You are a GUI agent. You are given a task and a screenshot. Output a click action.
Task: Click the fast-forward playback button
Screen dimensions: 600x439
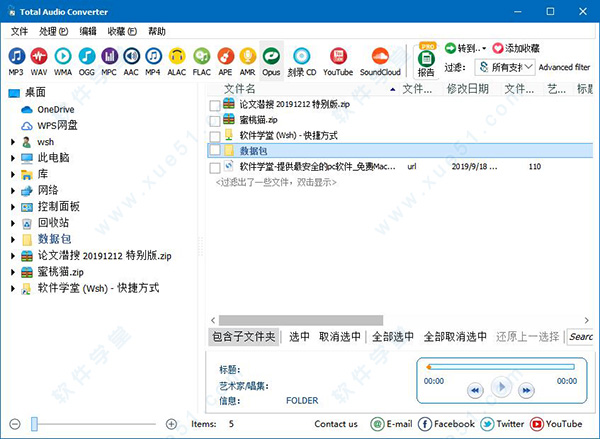pos(526,390)
